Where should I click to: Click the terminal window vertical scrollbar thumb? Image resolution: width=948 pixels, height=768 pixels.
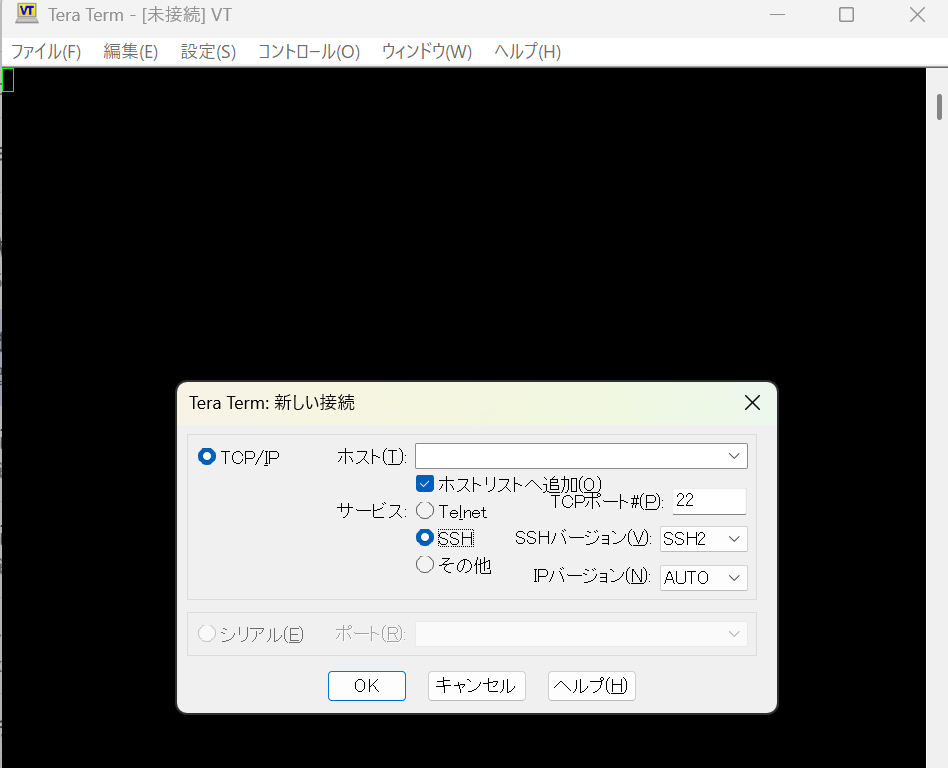939,107
